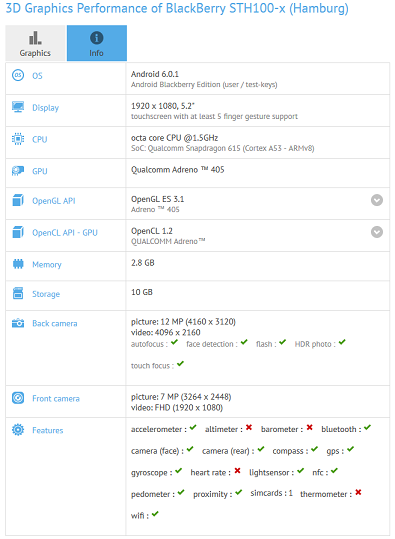The width and height of the screenshot is (395, 539).
Task: Click the Storage drive icon
Action: (18, 293)
